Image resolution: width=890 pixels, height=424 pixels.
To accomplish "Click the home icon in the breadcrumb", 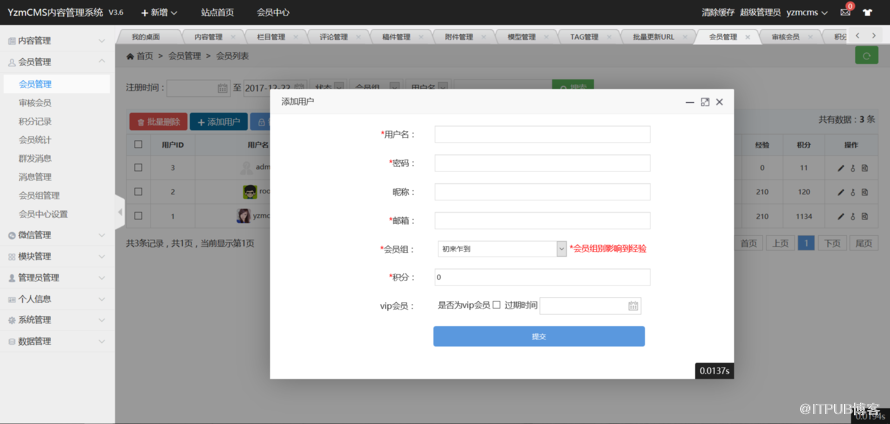I will (130, 56).
